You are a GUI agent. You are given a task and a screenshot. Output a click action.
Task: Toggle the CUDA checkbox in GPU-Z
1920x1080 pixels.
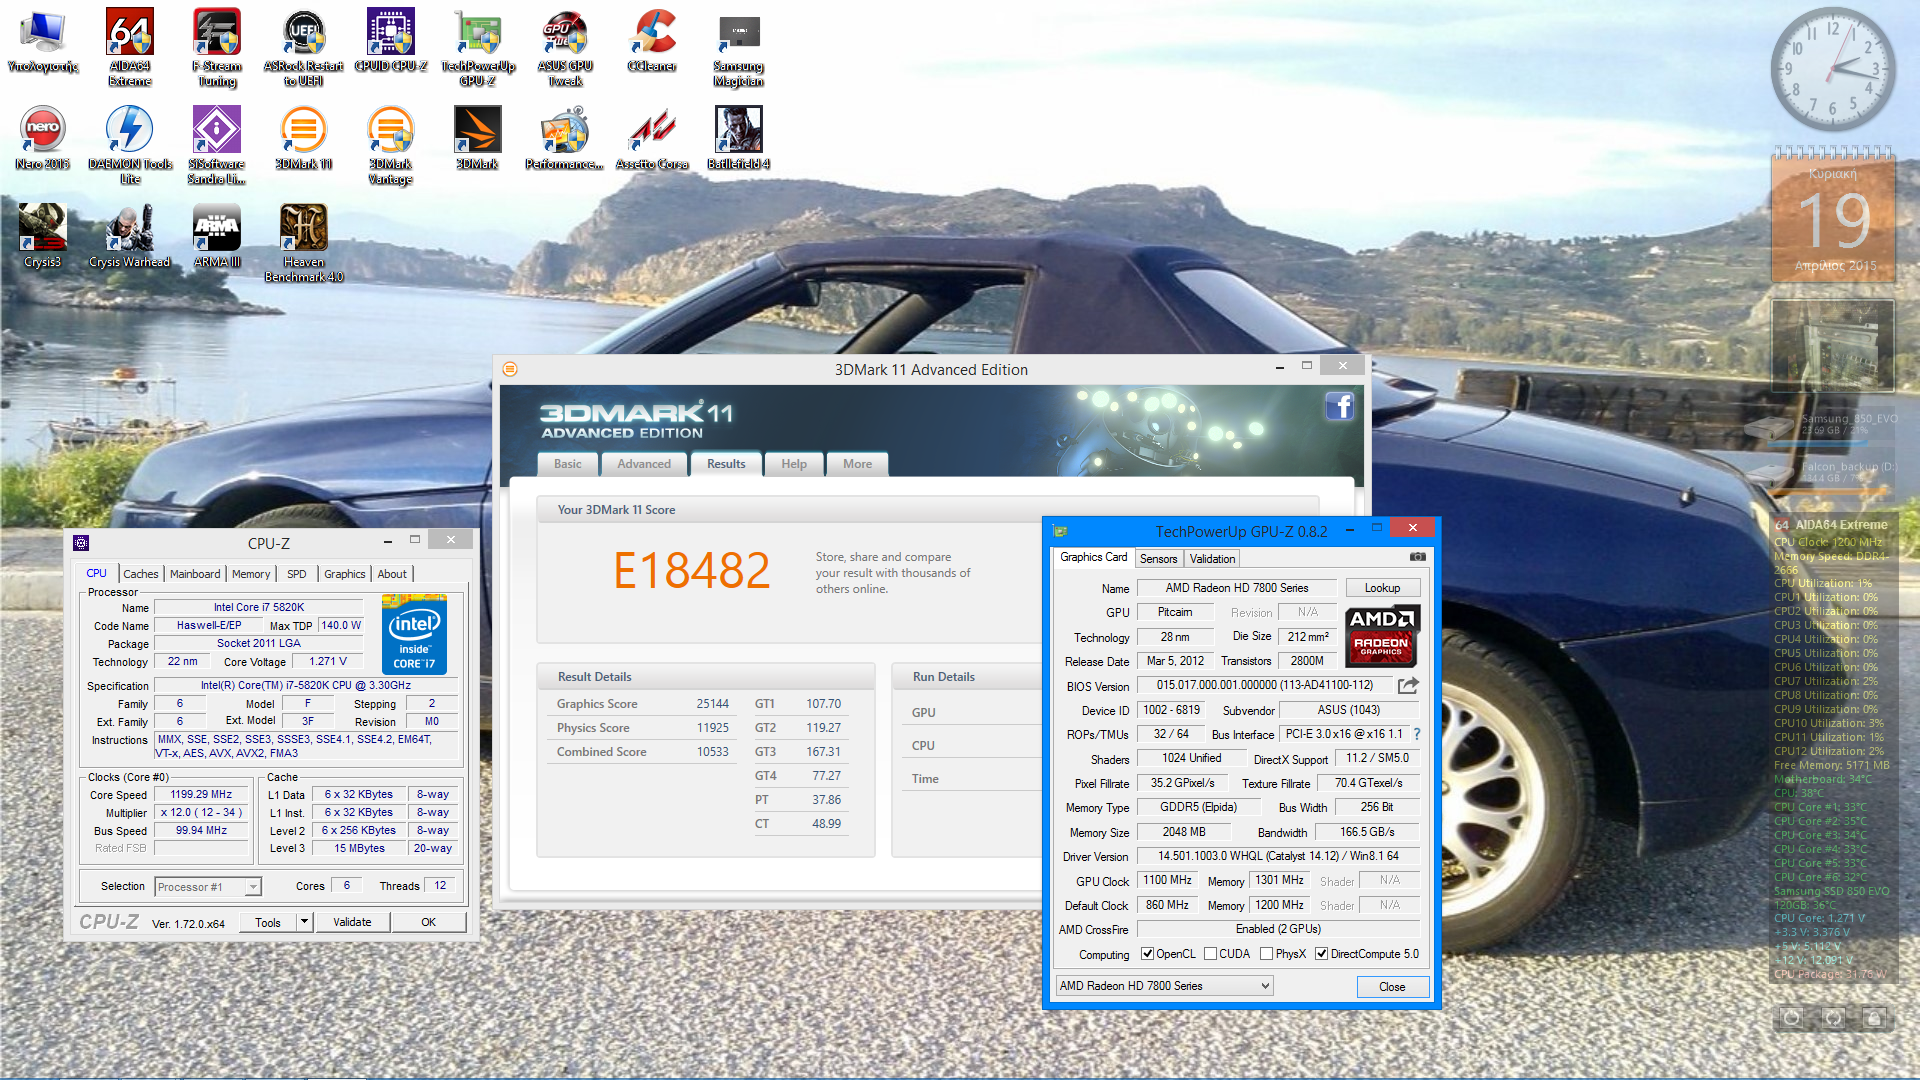click(1210, 954)
